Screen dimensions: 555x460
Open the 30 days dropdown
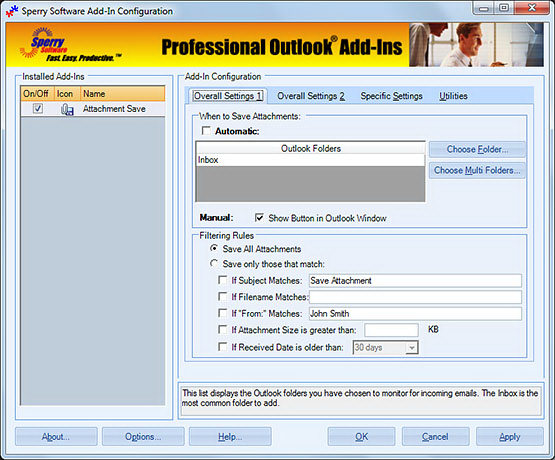[x=411, y=347]
